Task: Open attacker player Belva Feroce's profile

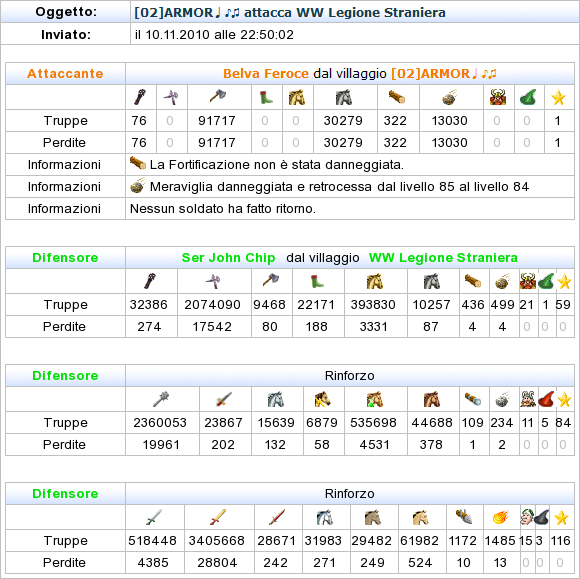Action: coord(266,73)
